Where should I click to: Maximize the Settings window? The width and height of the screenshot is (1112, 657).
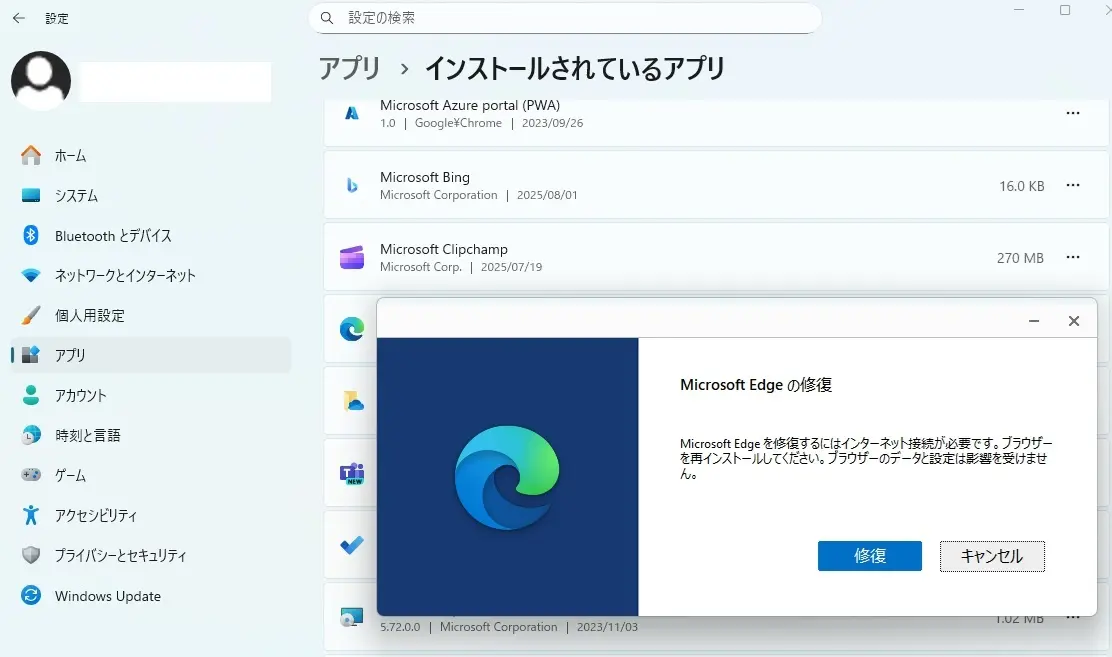(x=1064, y=10)
